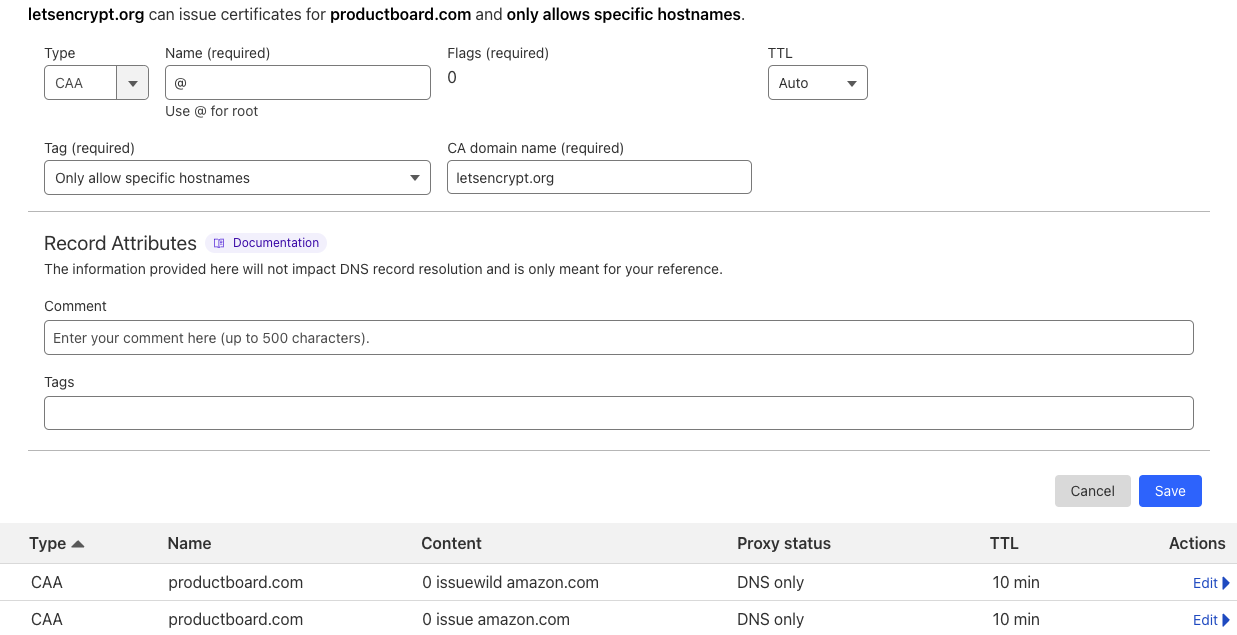Open the record Type dropdown showing CAA
This screenshot has width=1237, height=635.
coord(96,83)
